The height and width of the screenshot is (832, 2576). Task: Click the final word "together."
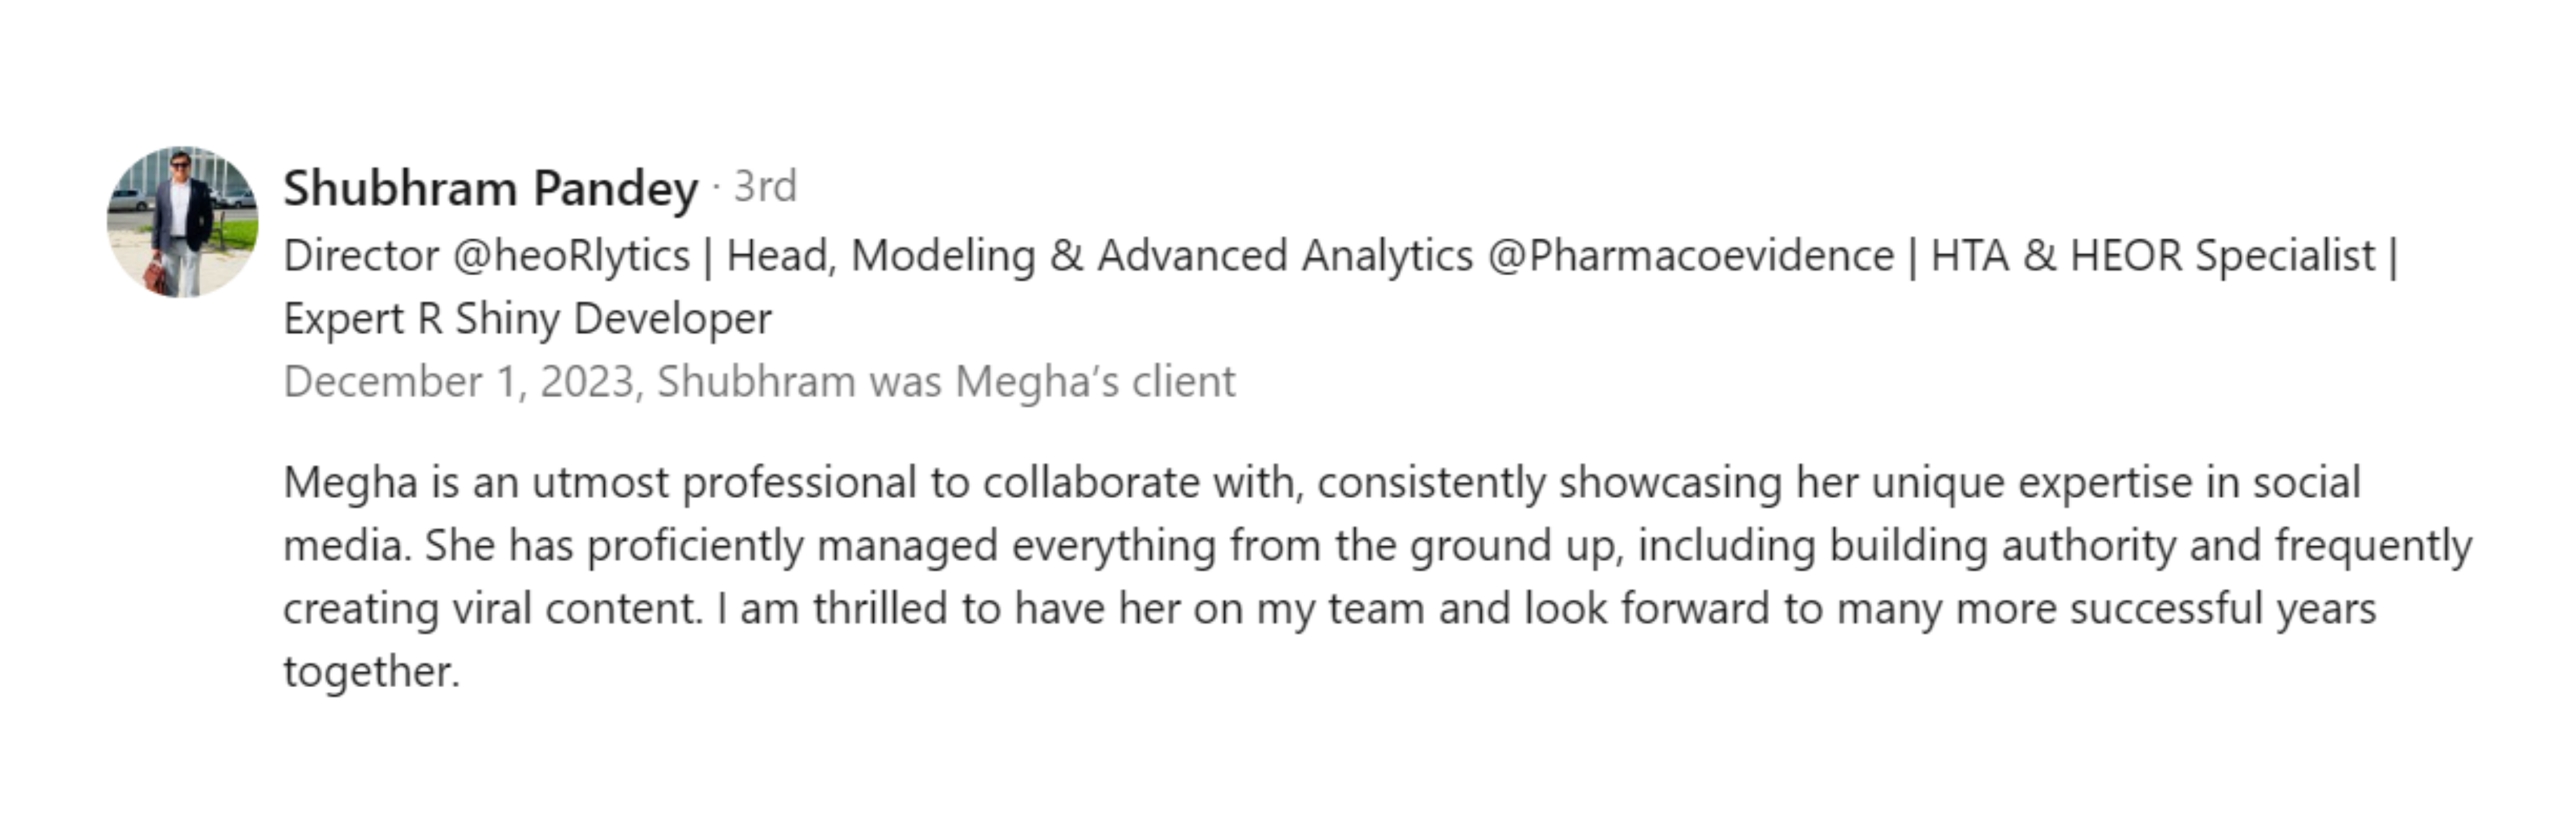(371, 671)
